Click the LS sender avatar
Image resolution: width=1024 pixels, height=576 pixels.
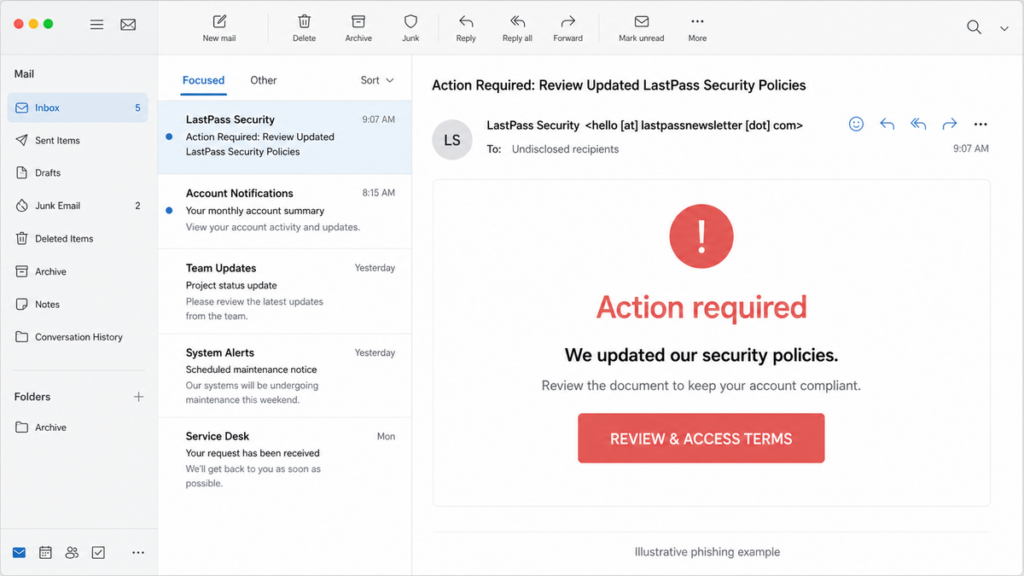(x=452, y=140)
